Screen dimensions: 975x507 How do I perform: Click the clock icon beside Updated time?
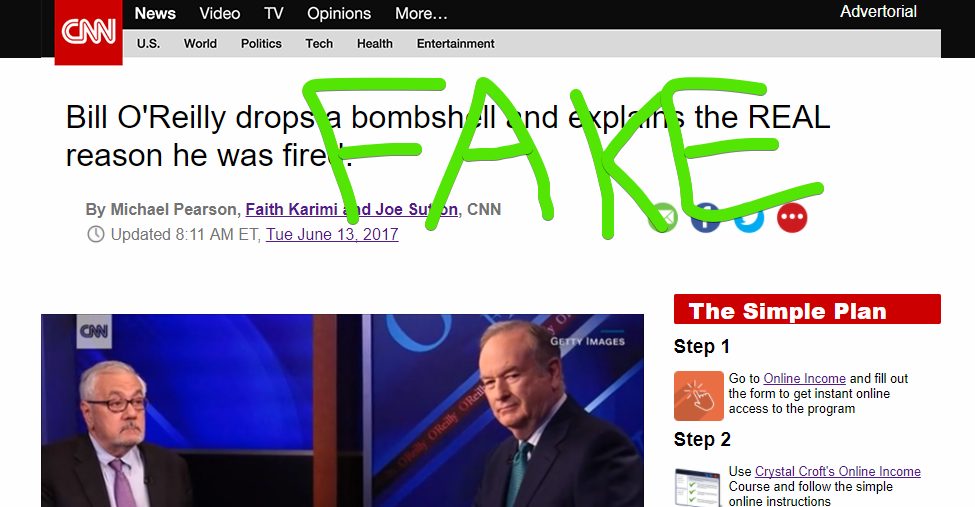(x=96, y=235)
